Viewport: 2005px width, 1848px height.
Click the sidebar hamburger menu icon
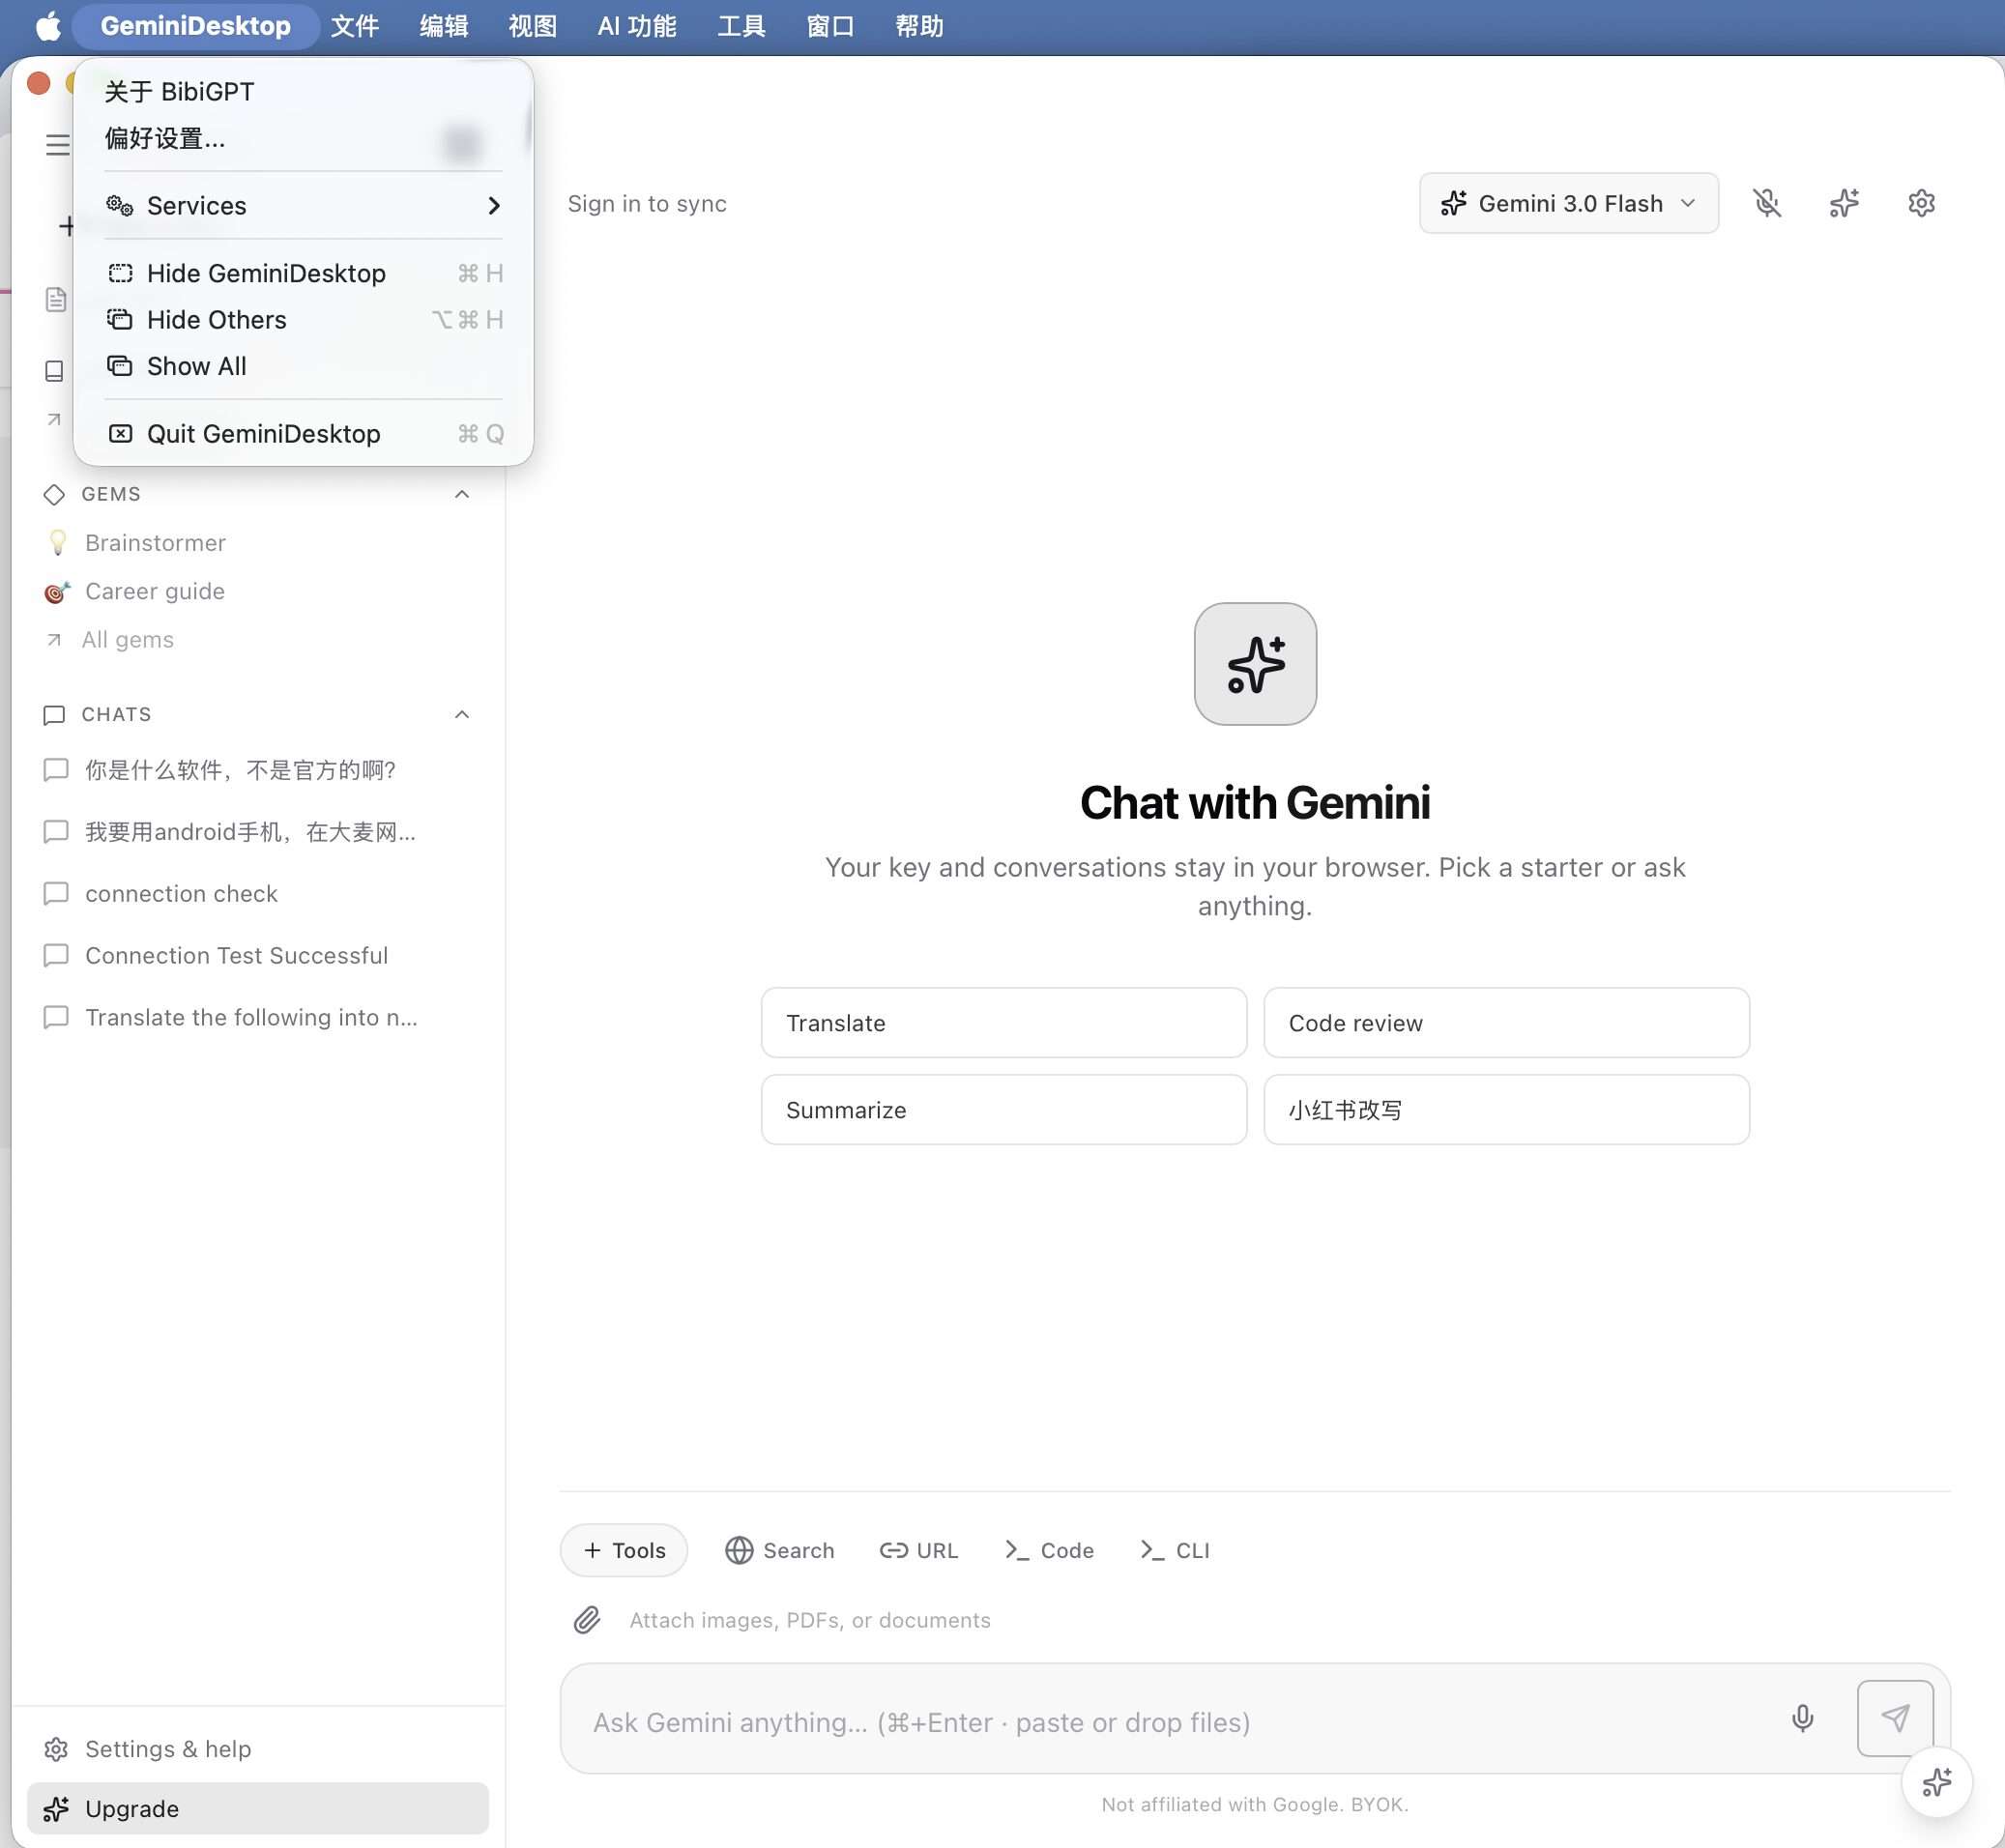click(x=57, y=144)
